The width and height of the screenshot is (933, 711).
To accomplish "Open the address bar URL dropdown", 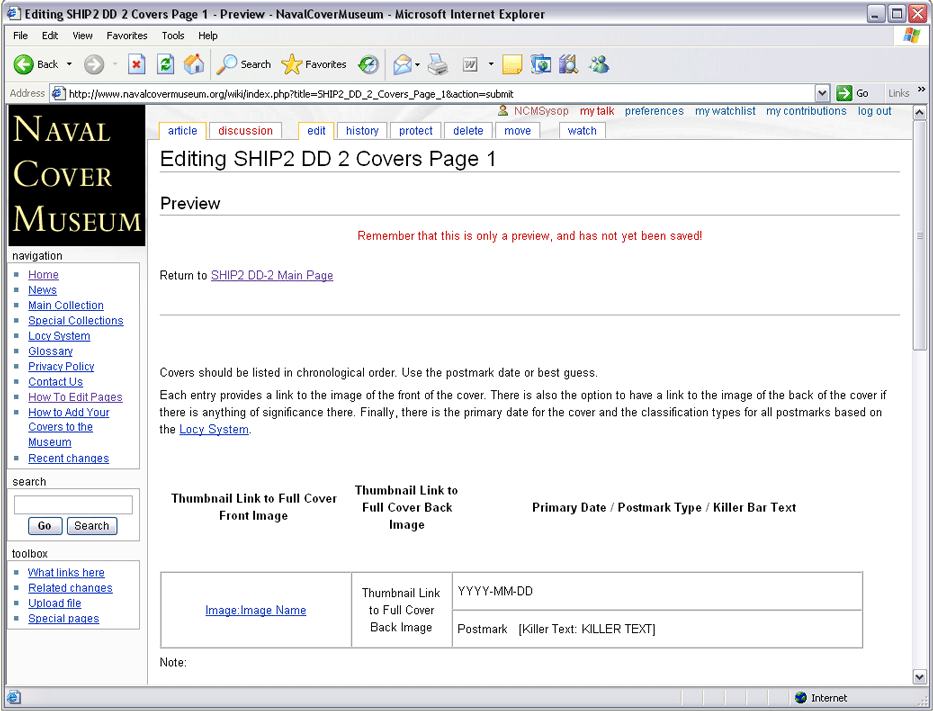I will coord(822,93).
